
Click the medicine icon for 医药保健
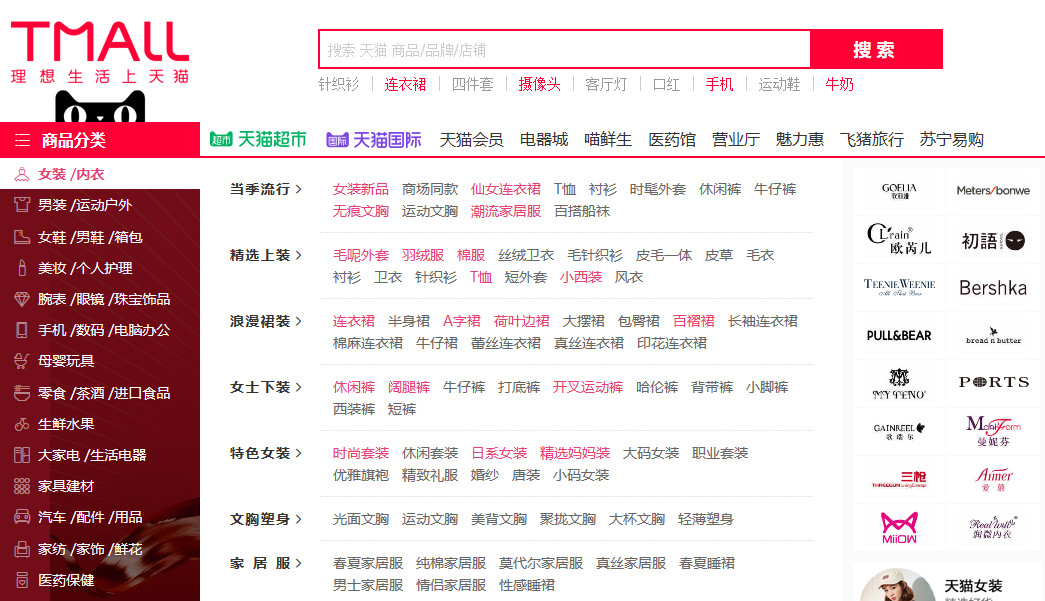(22, 580)
